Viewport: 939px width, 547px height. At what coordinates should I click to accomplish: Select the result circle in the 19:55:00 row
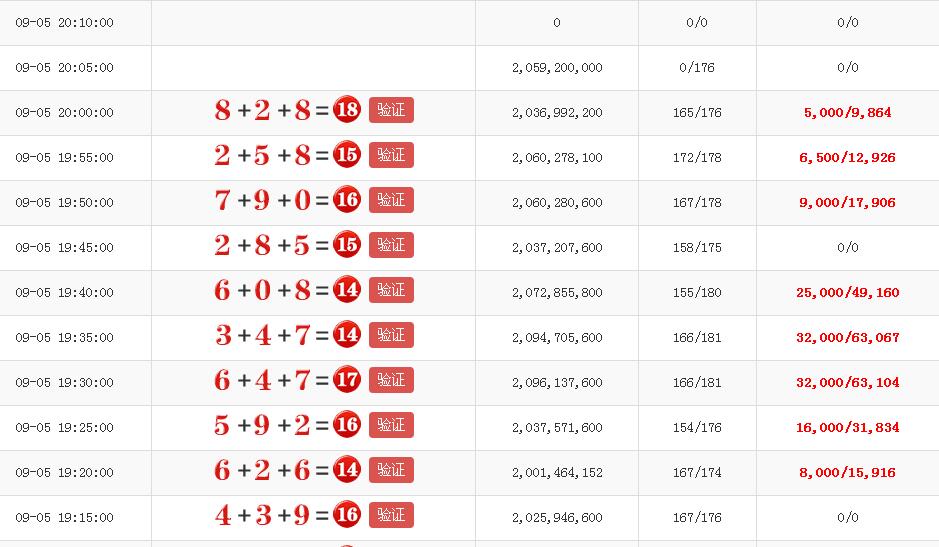tap(347, 155)
